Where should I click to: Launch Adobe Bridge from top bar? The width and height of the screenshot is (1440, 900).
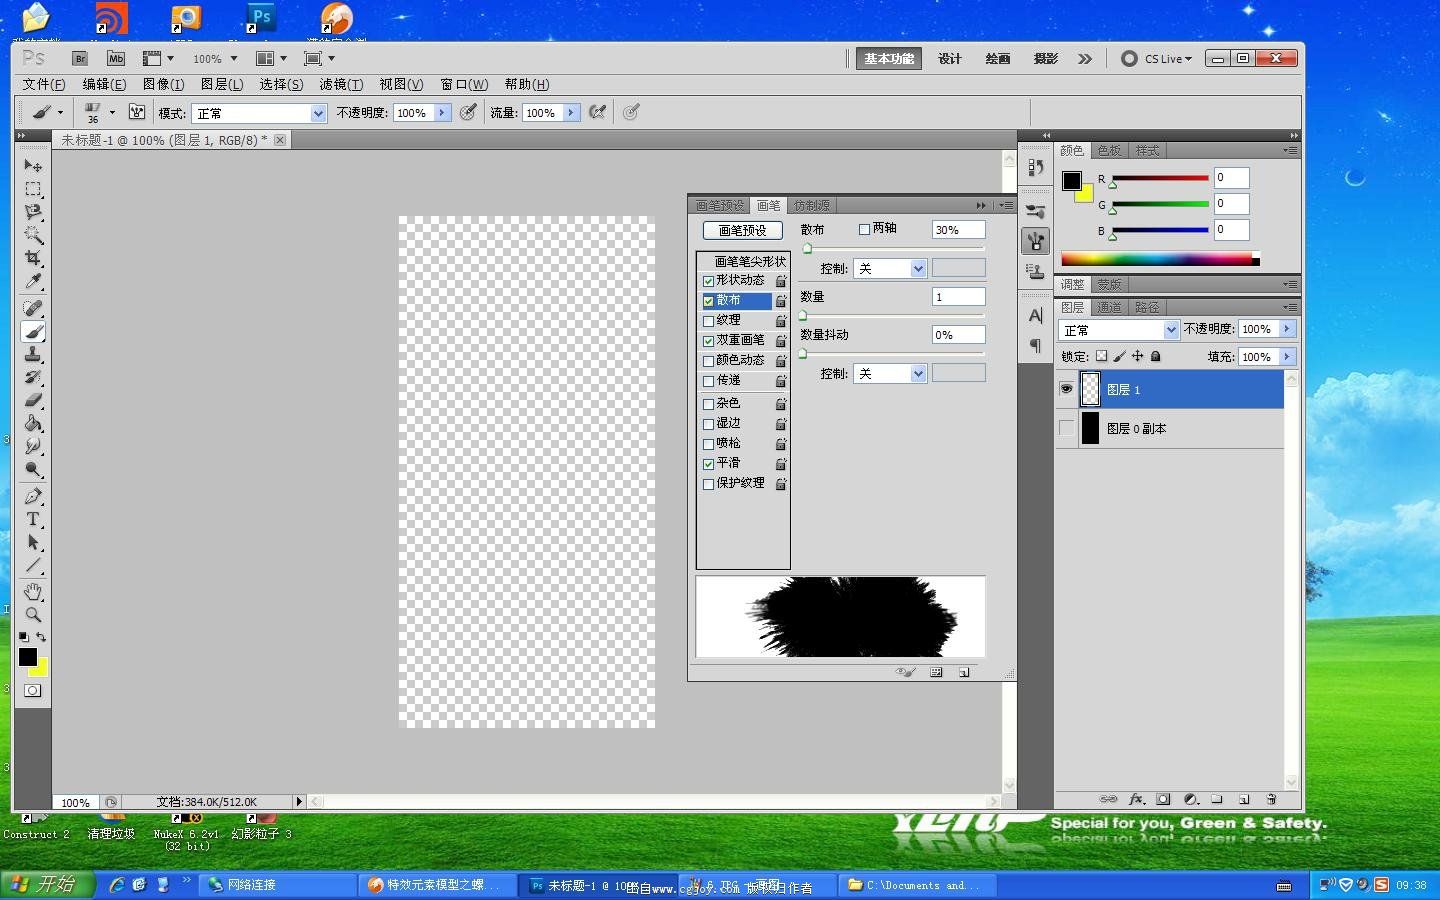tap(80, 59)
